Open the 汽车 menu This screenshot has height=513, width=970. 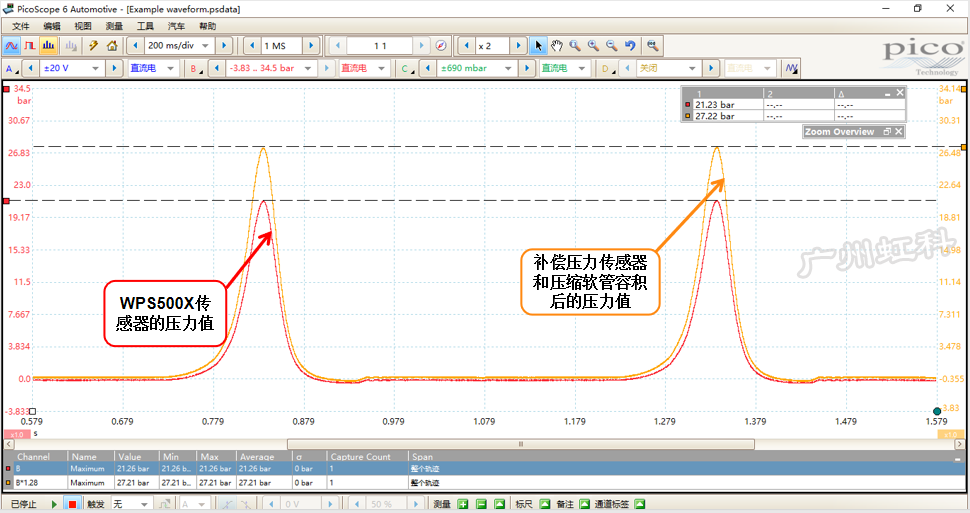point(176,26)
